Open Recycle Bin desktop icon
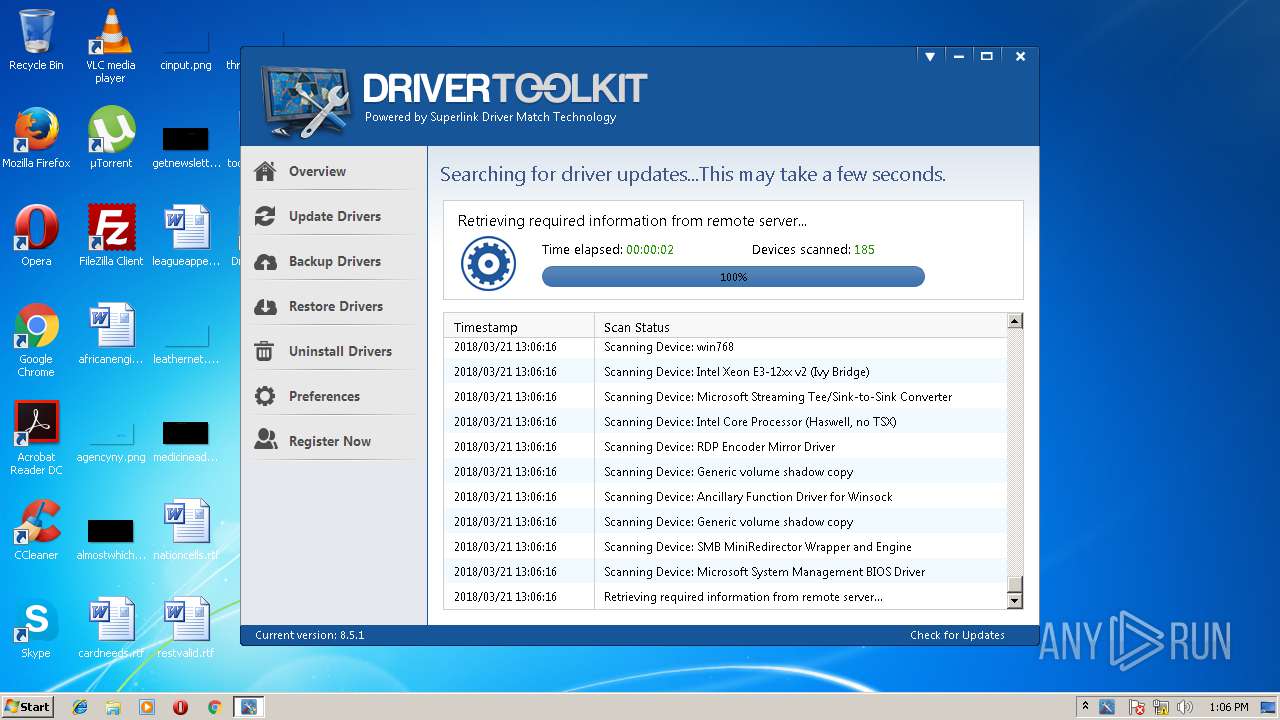 point(36,40)
